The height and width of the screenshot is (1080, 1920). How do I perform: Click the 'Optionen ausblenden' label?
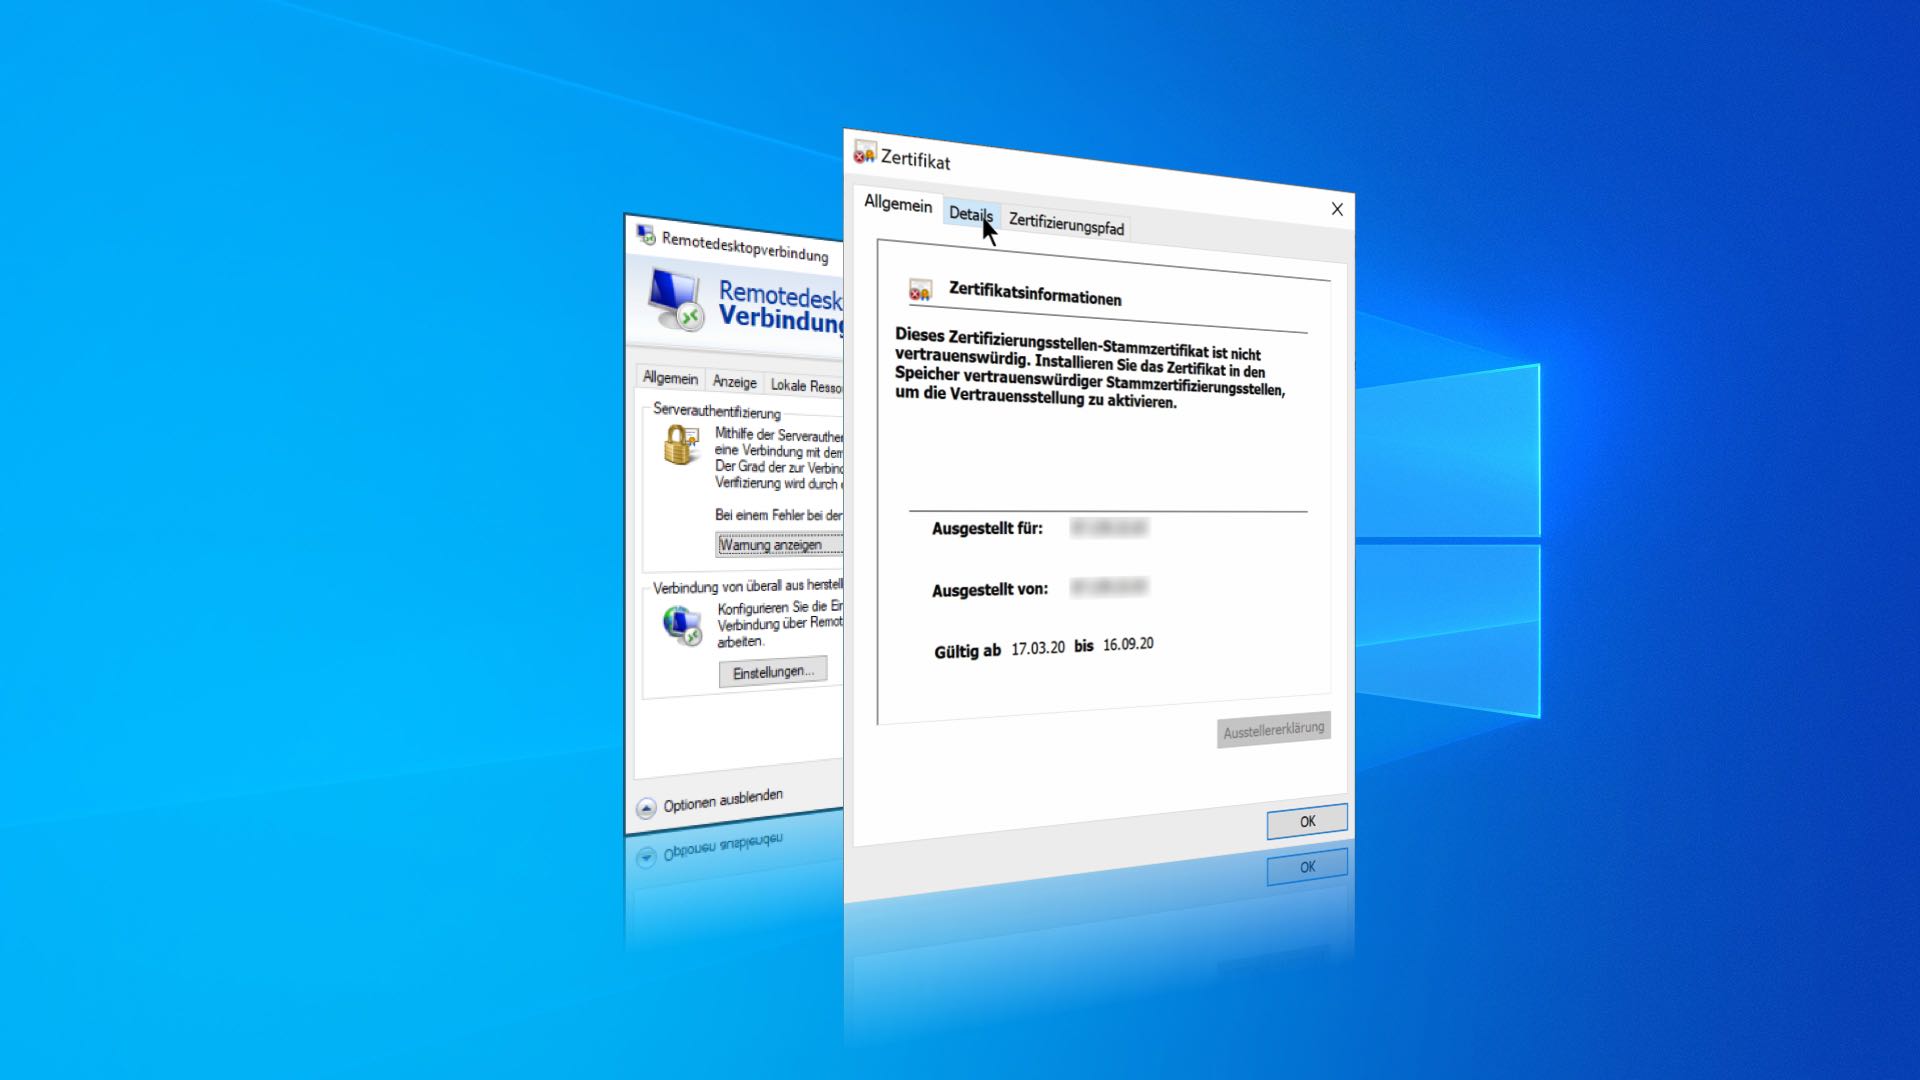(x=723, y=800)
